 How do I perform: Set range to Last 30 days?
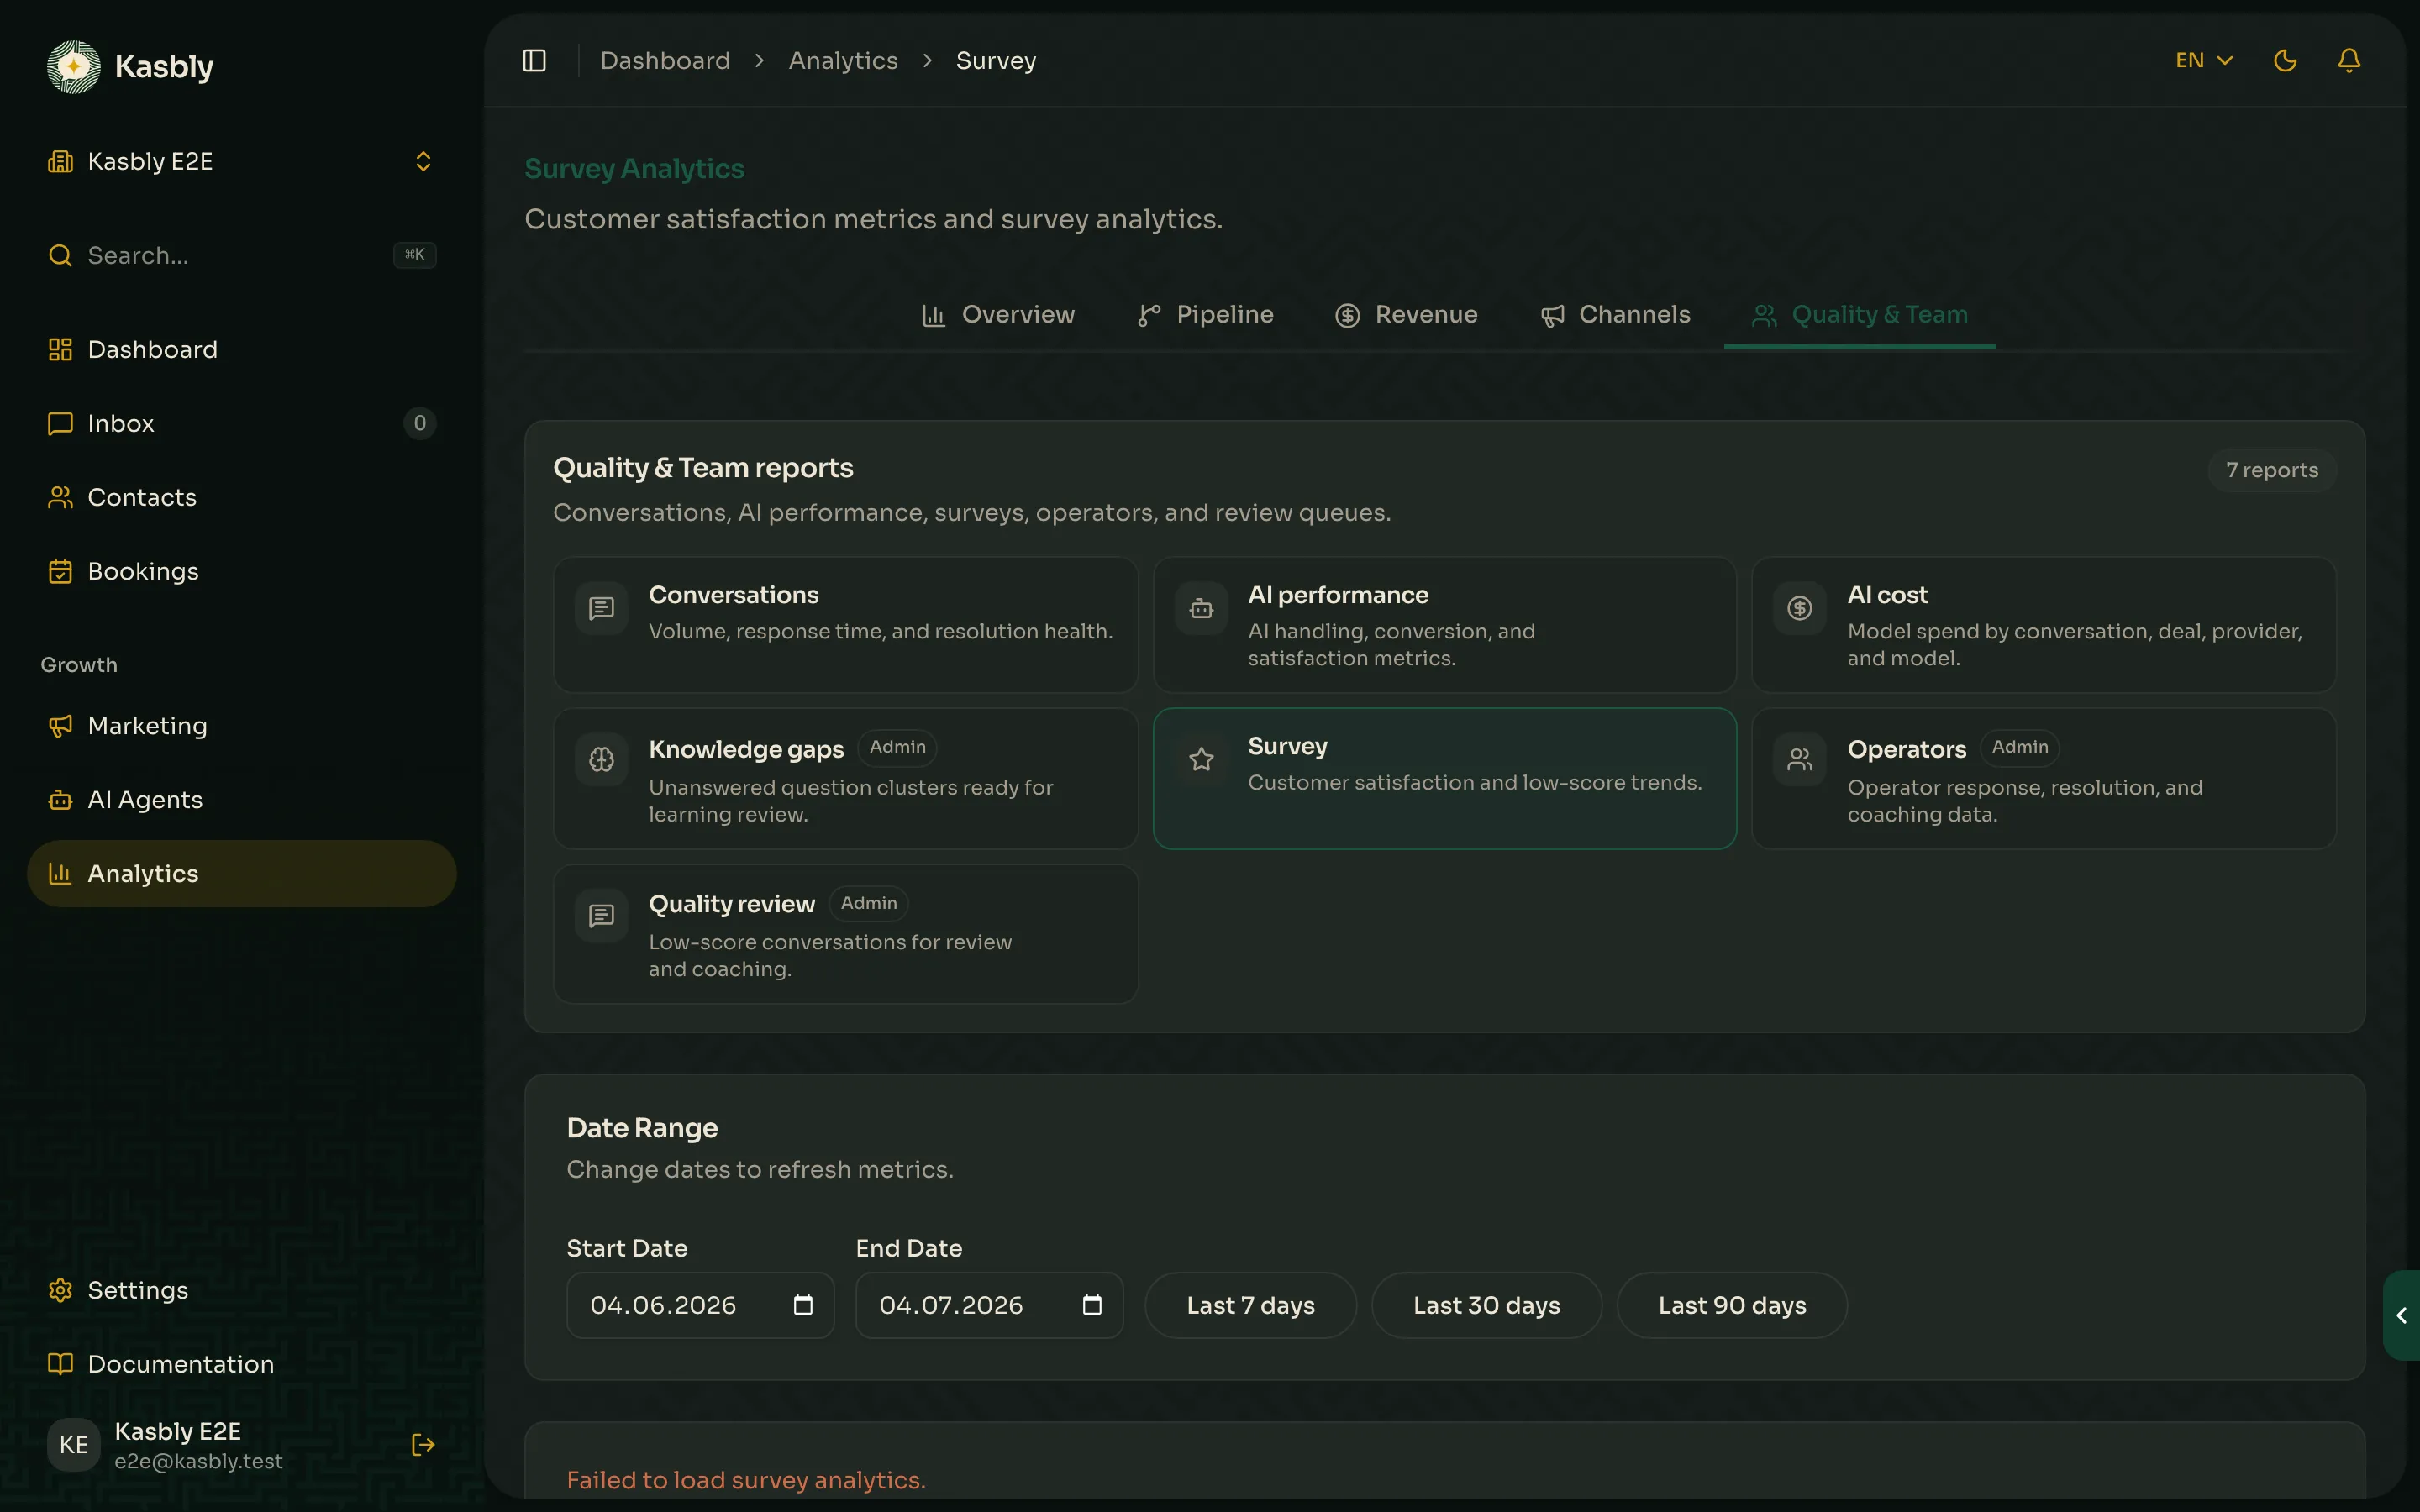coord(1486,1305)
